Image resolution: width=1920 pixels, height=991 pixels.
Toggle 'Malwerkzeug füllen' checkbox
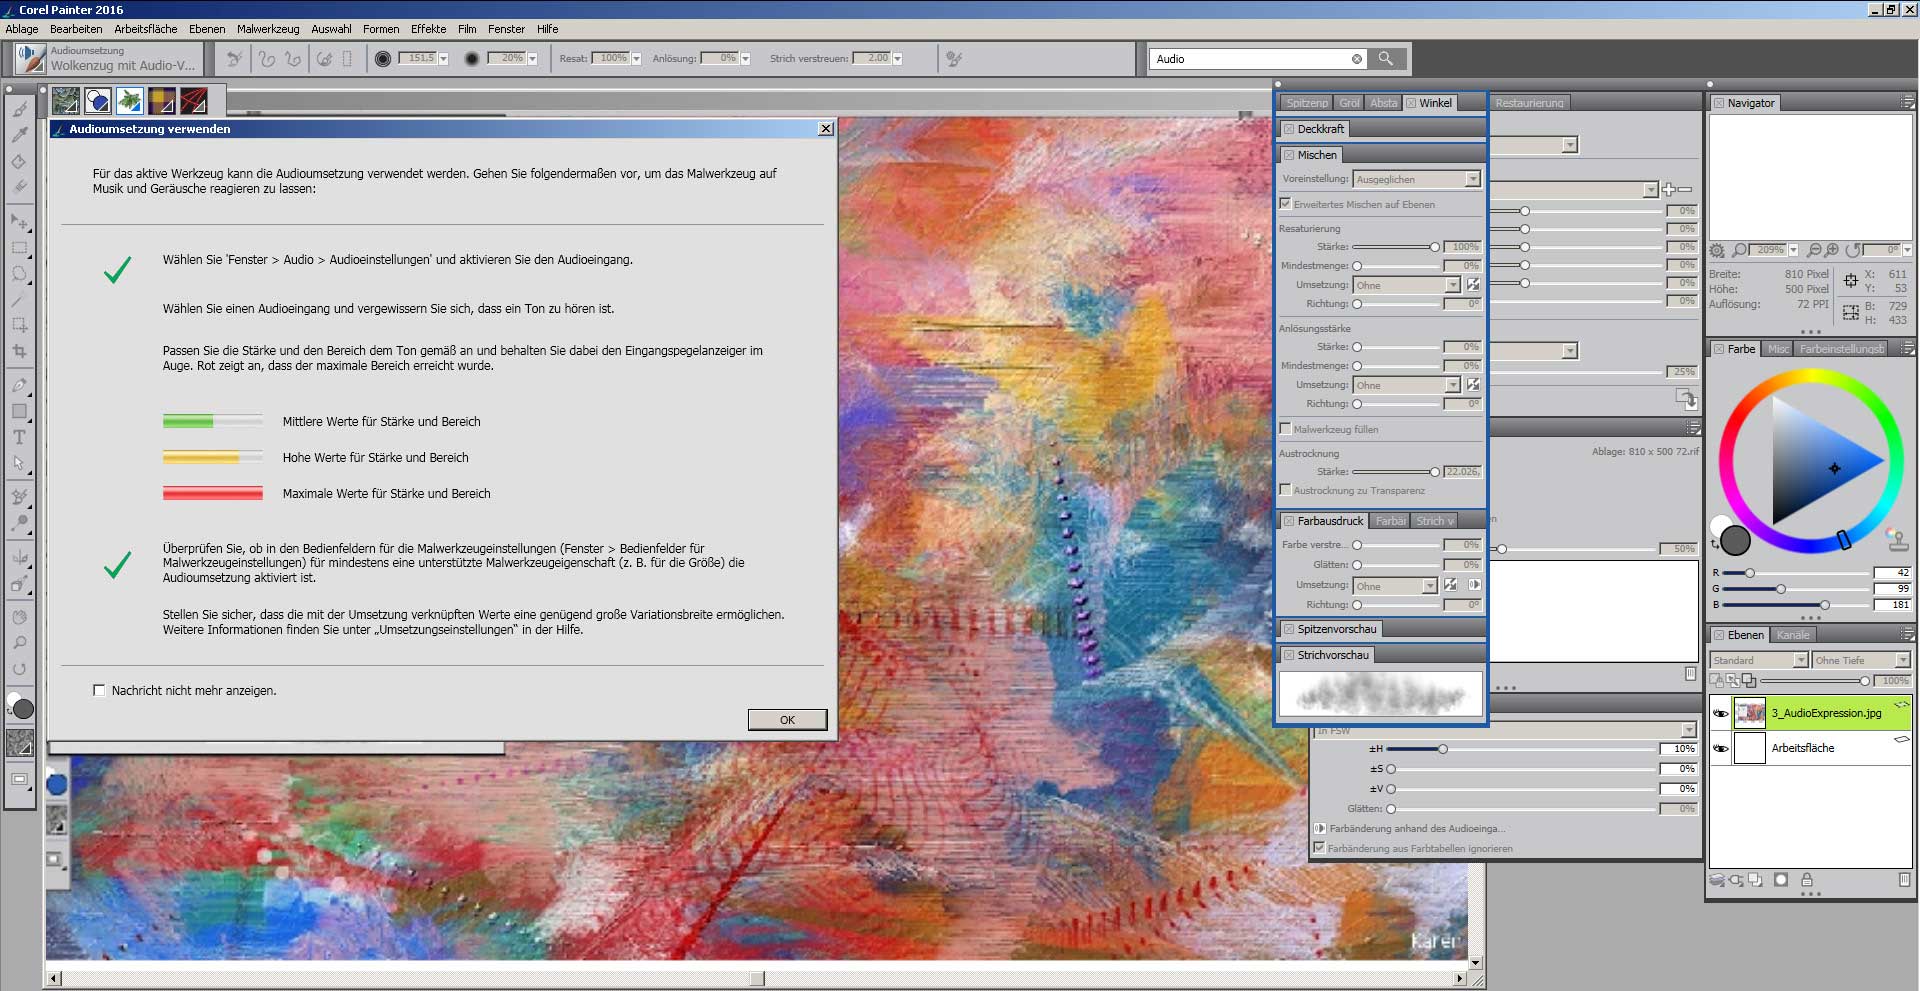tap(1286, 429)
